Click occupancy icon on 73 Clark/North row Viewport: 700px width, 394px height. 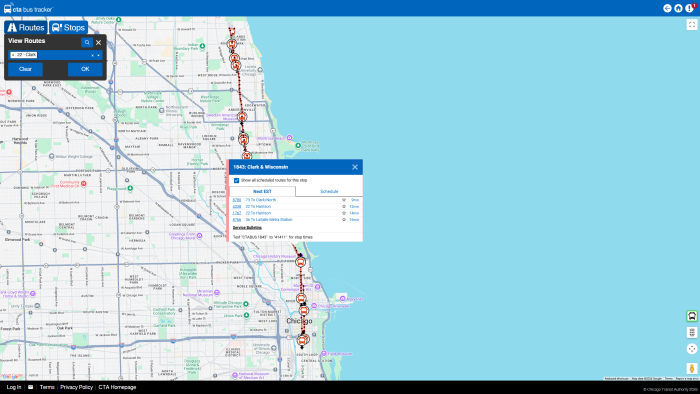pos(344,200)
